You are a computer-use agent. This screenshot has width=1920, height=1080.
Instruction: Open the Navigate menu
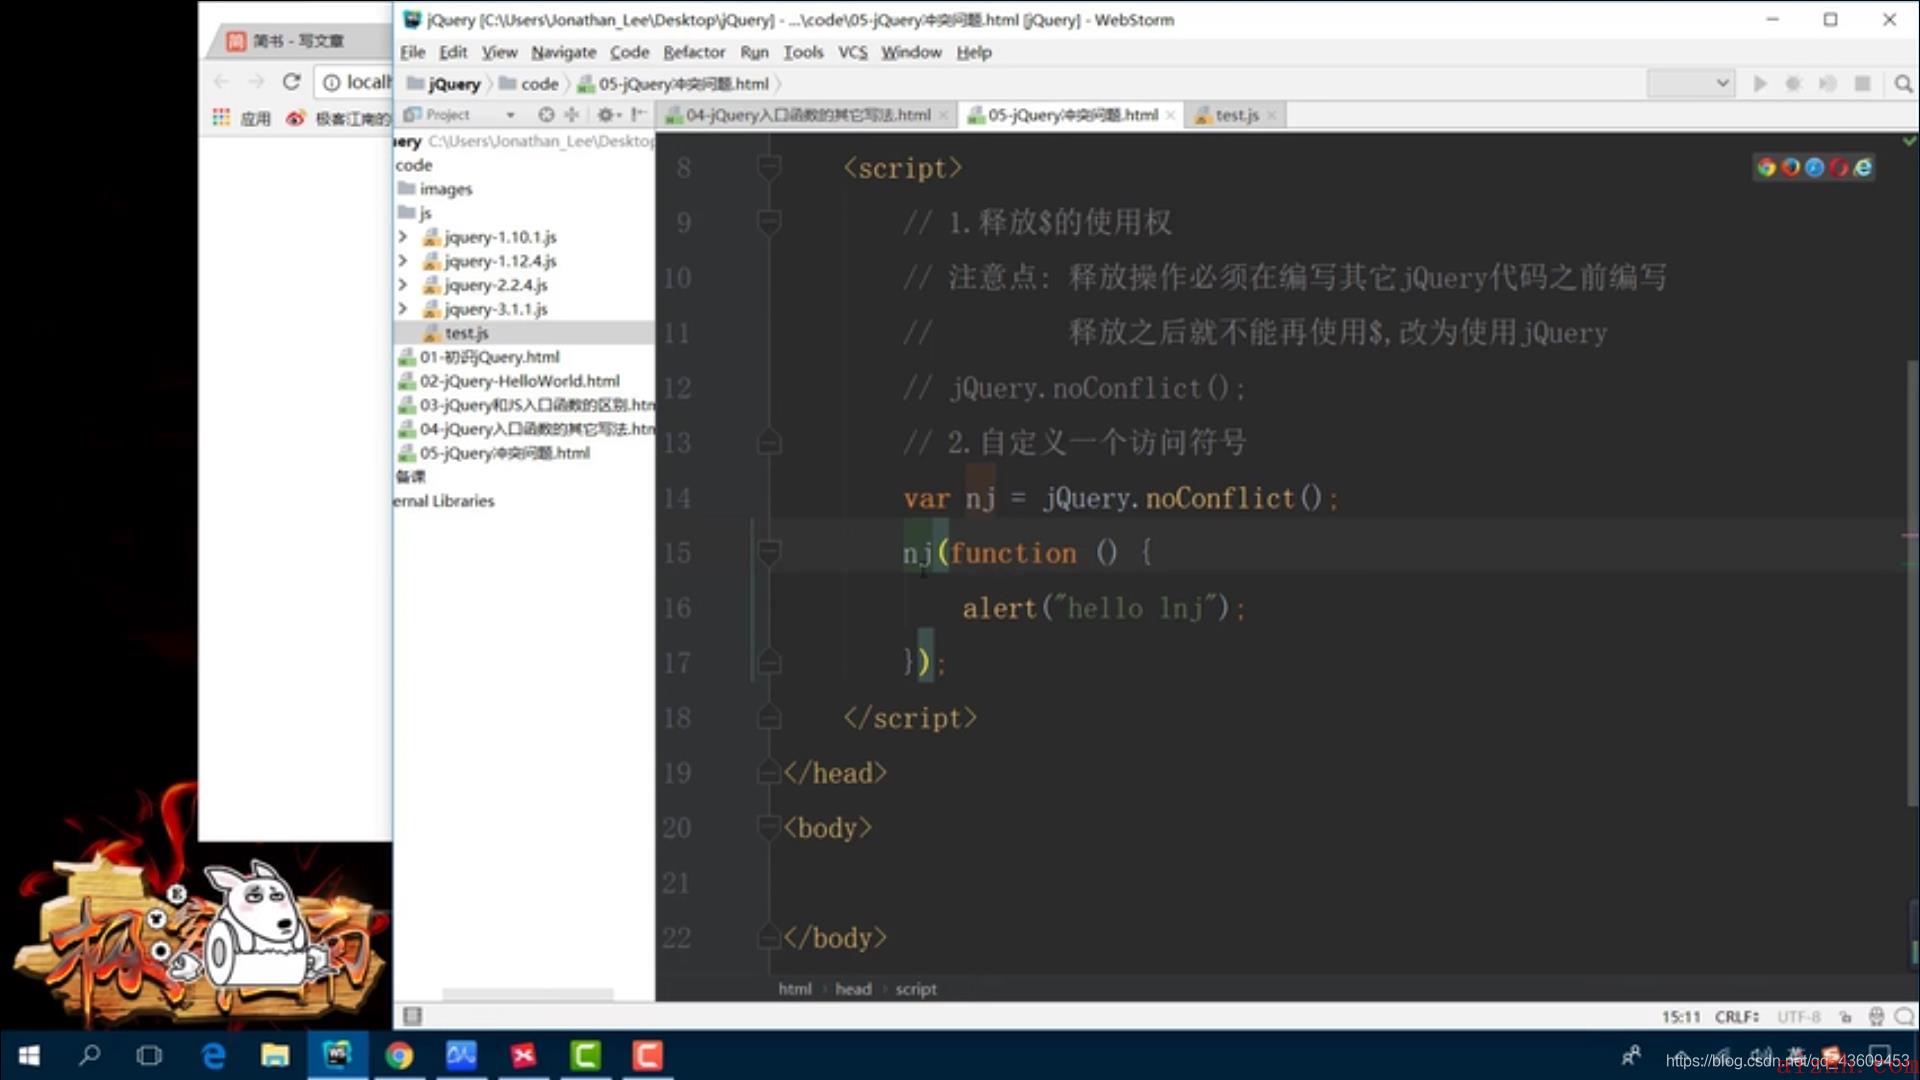(x=563, y=52)
